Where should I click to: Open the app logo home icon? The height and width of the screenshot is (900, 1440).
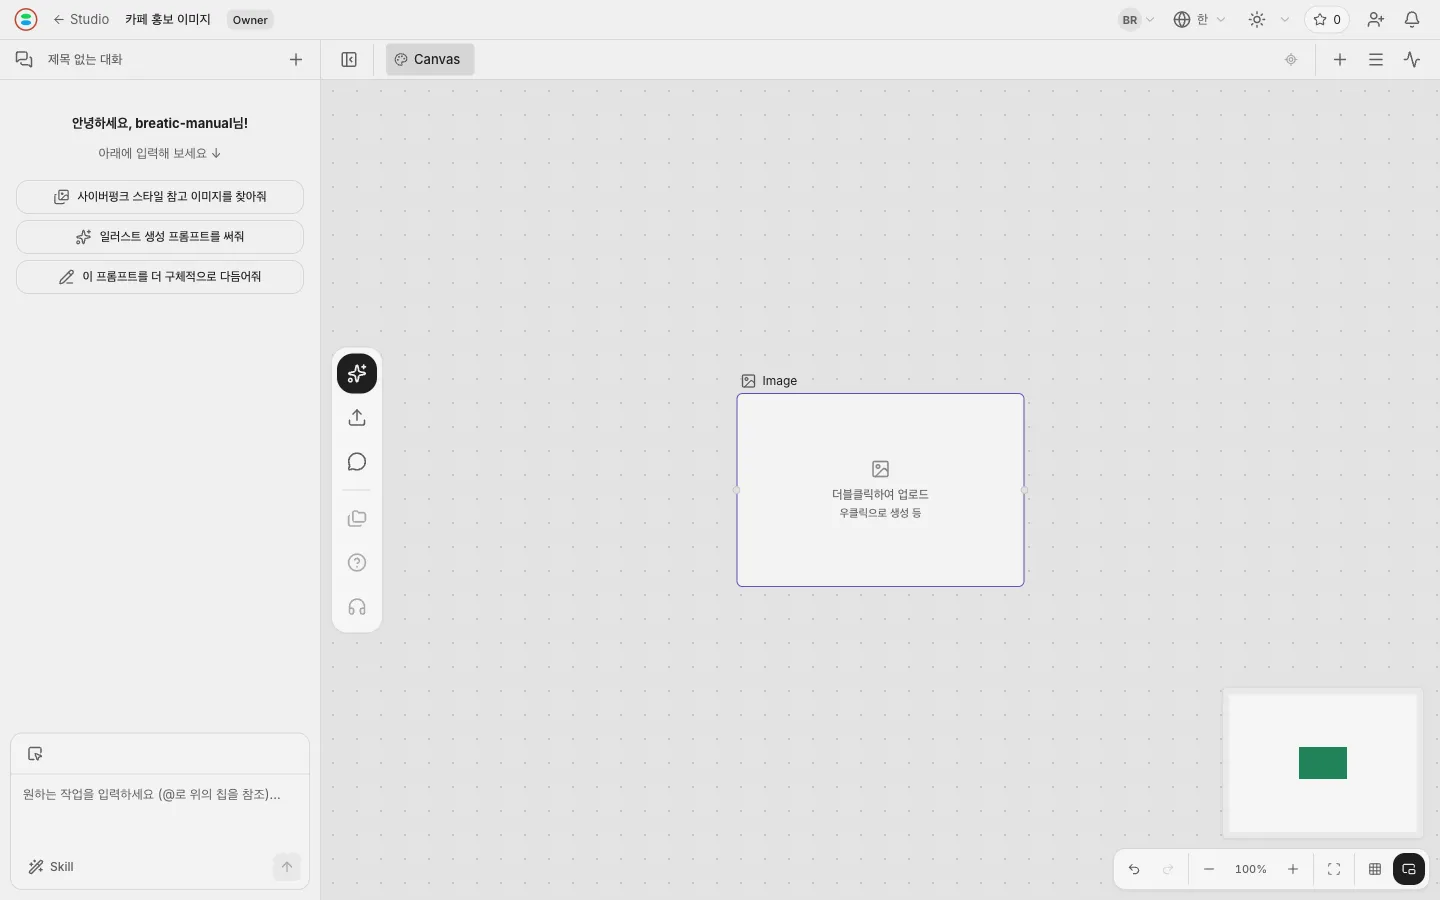tap(26, 19)
